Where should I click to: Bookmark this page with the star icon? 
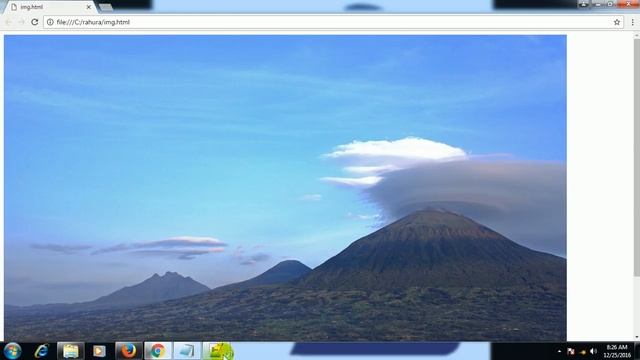point(617,22)
